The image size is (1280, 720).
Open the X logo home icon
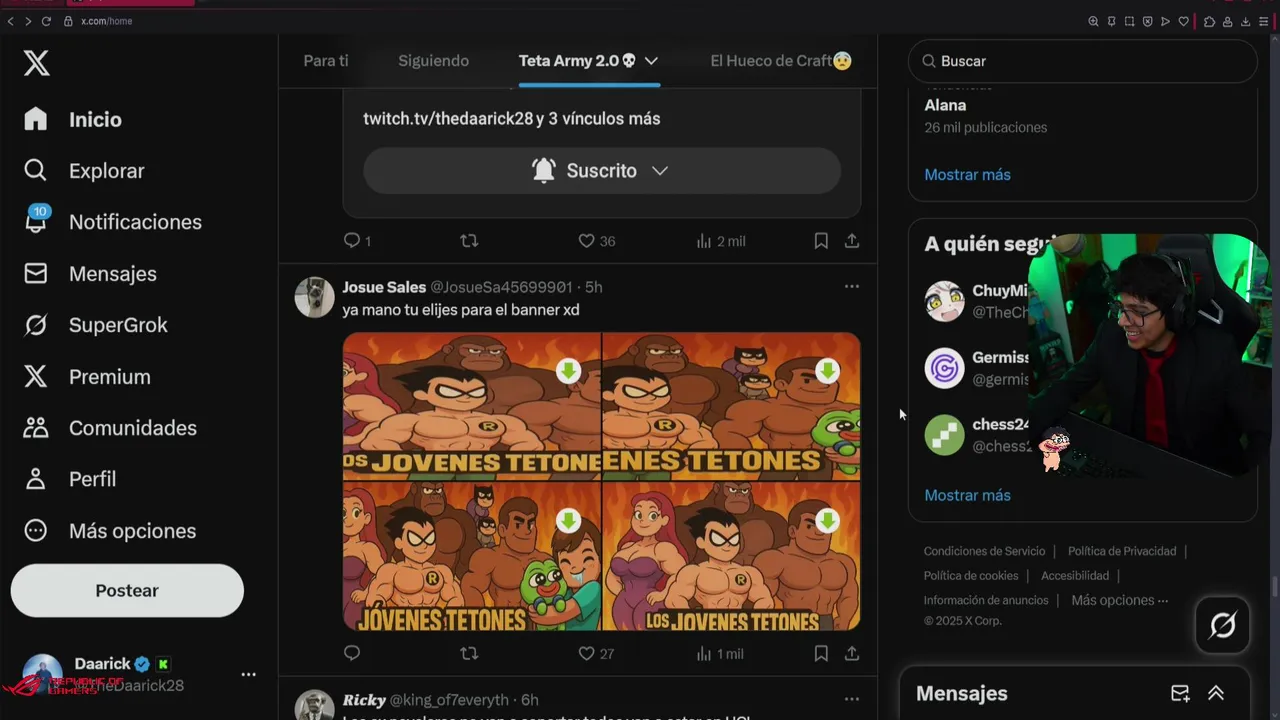36,64
